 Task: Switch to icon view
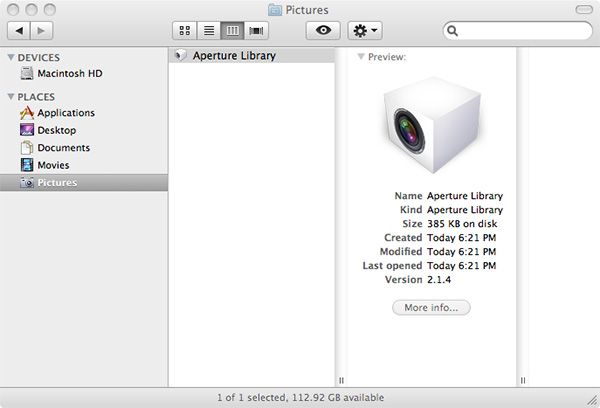click(184, 31)
